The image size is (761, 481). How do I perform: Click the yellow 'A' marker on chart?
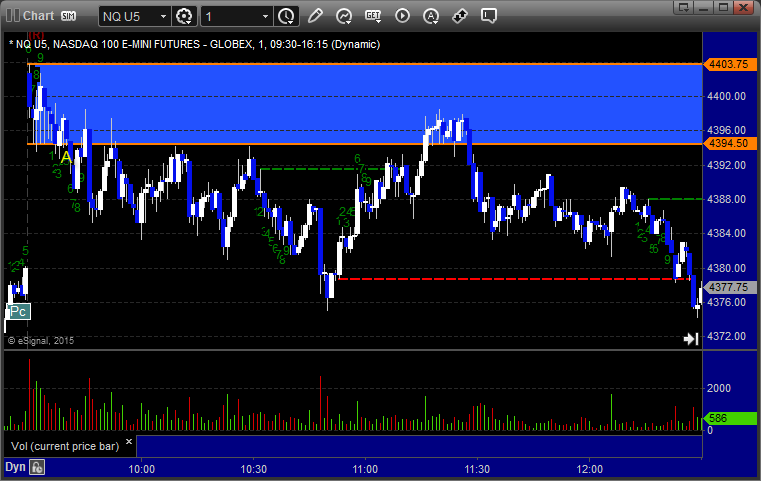[66, 157]
